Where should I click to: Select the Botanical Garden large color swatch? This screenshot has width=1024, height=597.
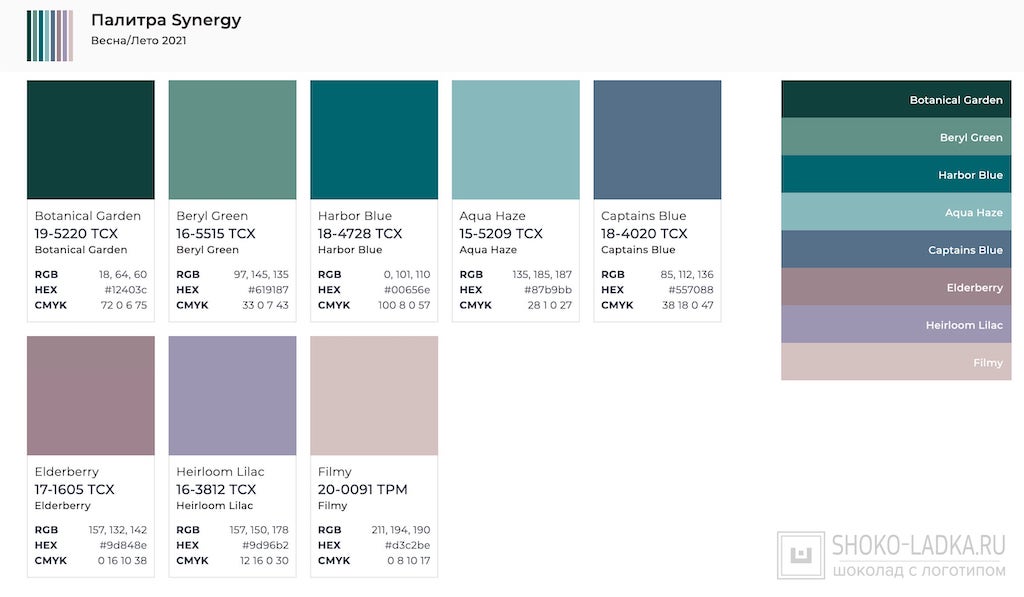tap(91, 140)
